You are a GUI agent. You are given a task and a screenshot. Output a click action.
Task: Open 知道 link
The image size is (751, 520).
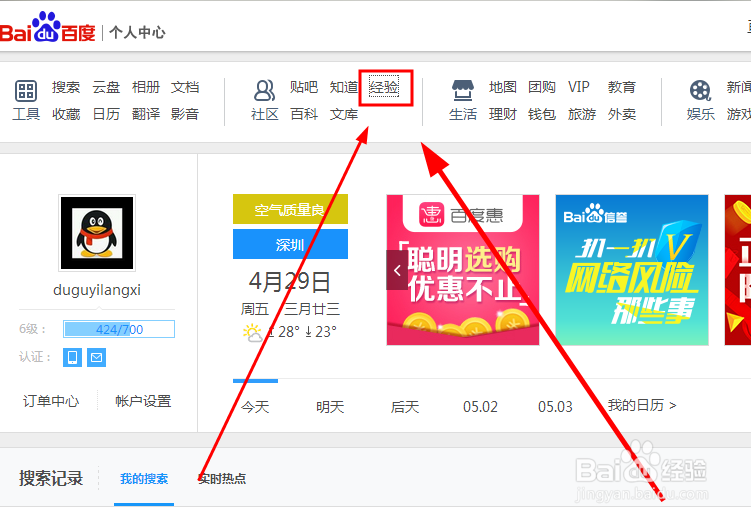(343, 87)
